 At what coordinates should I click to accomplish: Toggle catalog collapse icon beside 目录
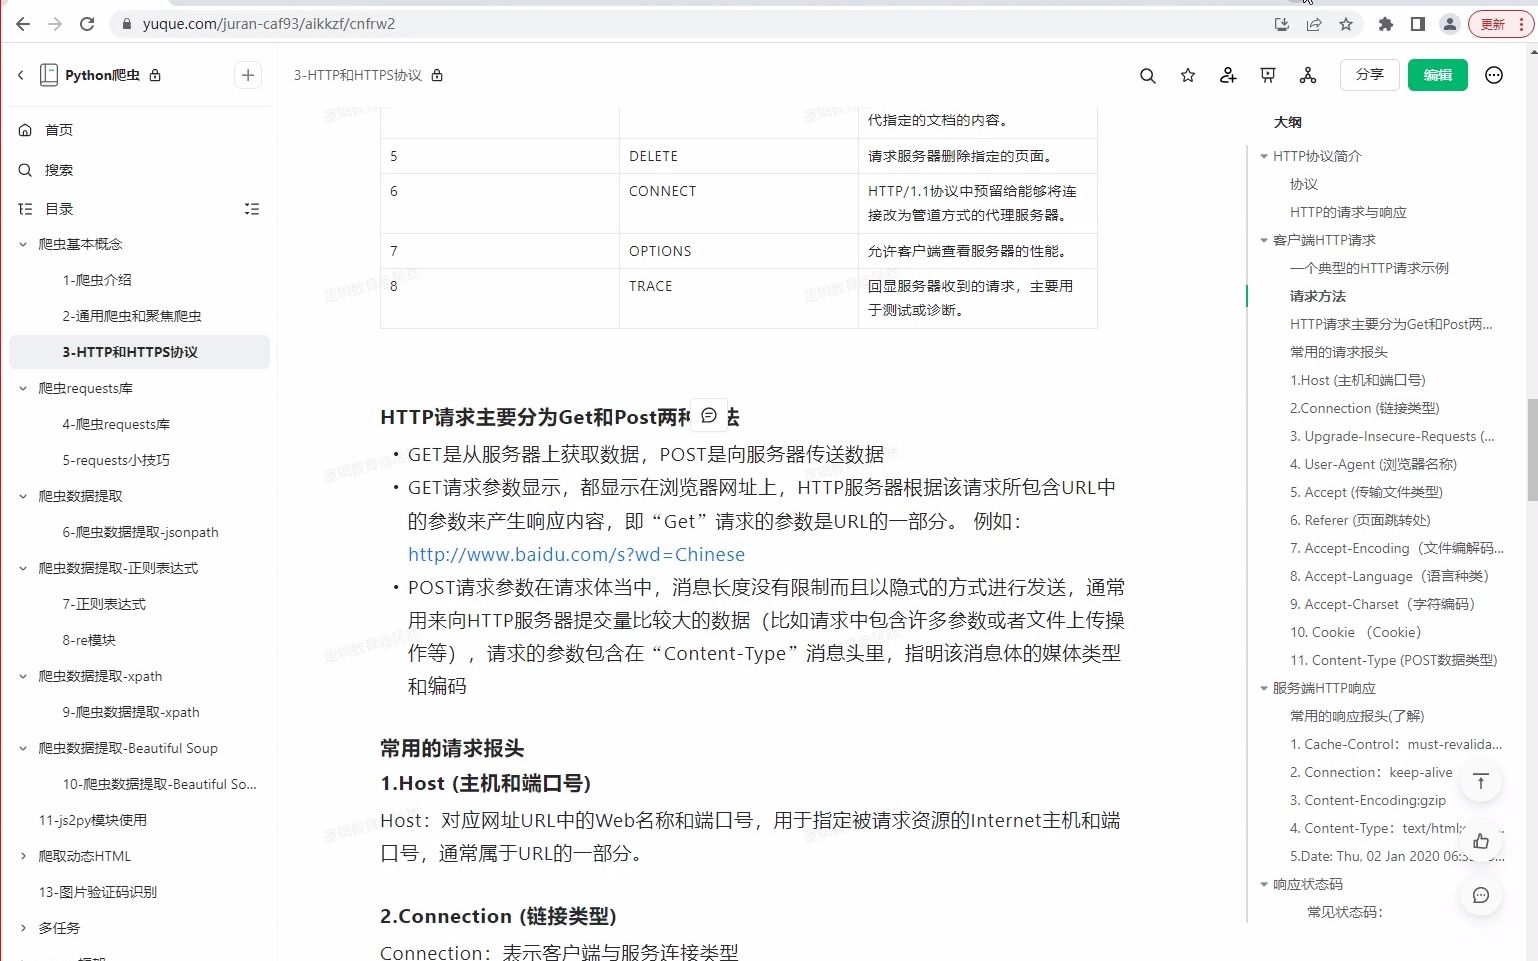coord(252,209)
